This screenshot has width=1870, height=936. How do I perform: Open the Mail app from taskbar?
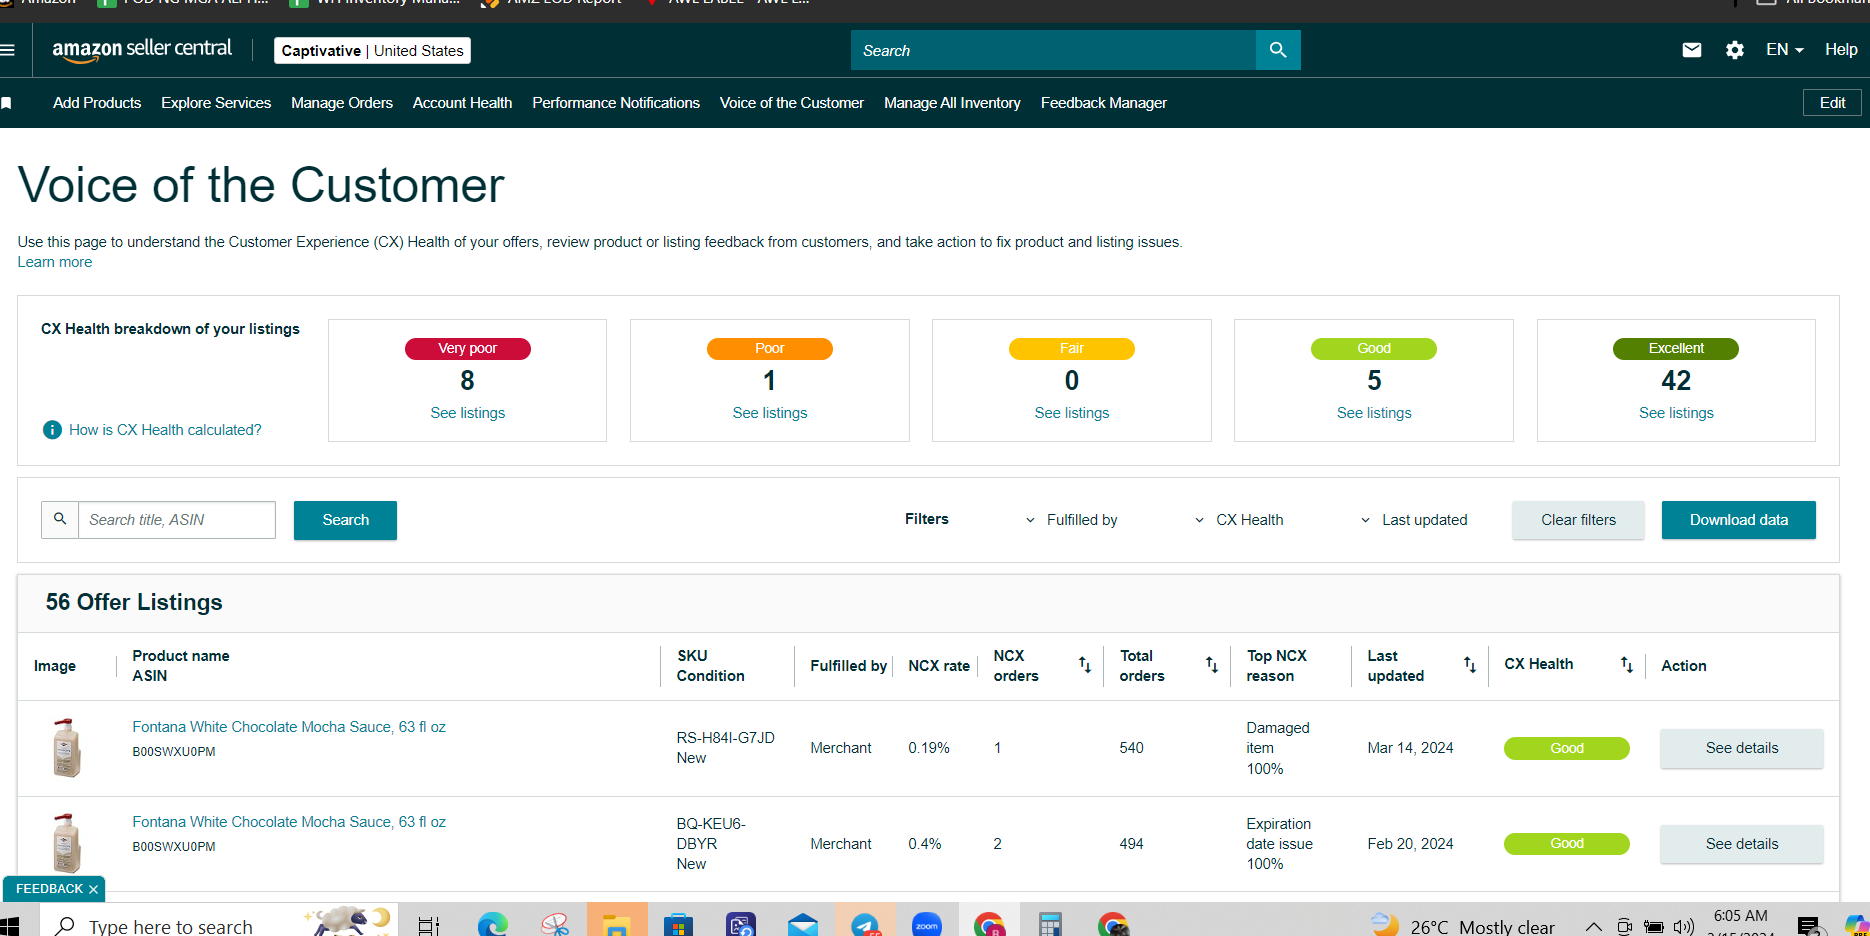803,925
